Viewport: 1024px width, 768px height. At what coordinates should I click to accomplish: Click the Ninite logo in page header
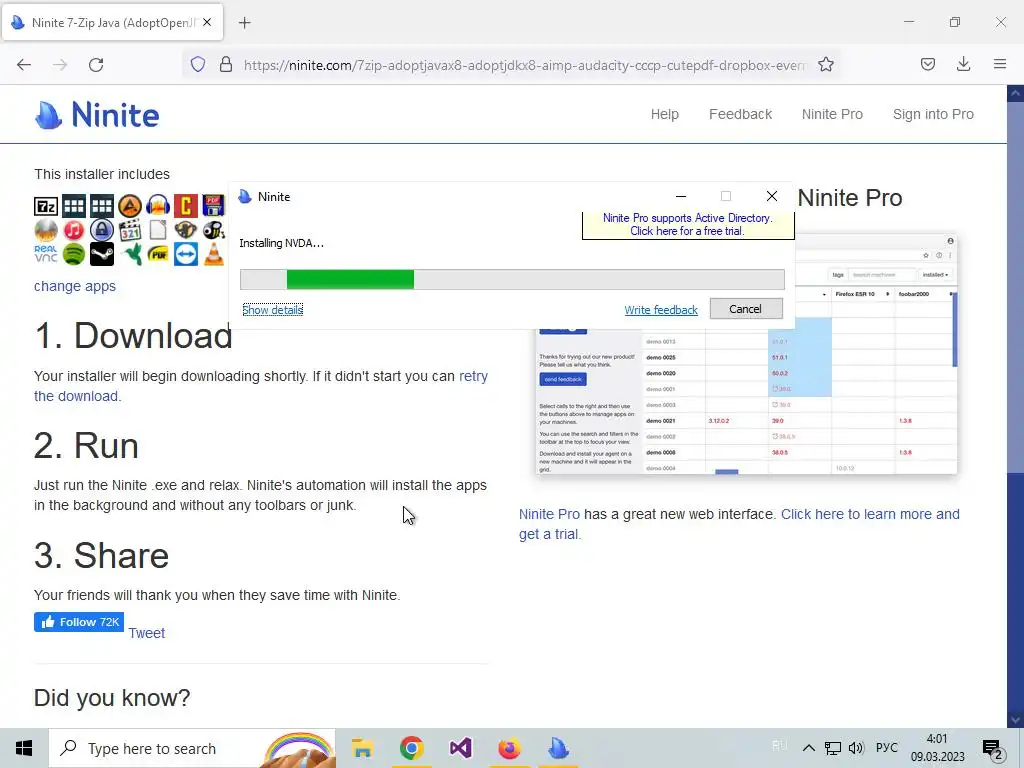click(97, 115)
